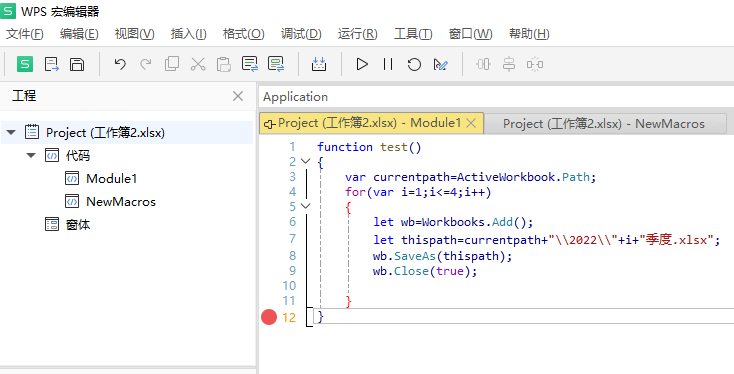This screenshot has height=374, width=734.
Task: Click the align horizontally toolbar icon
Action: [x=484, y=64]
